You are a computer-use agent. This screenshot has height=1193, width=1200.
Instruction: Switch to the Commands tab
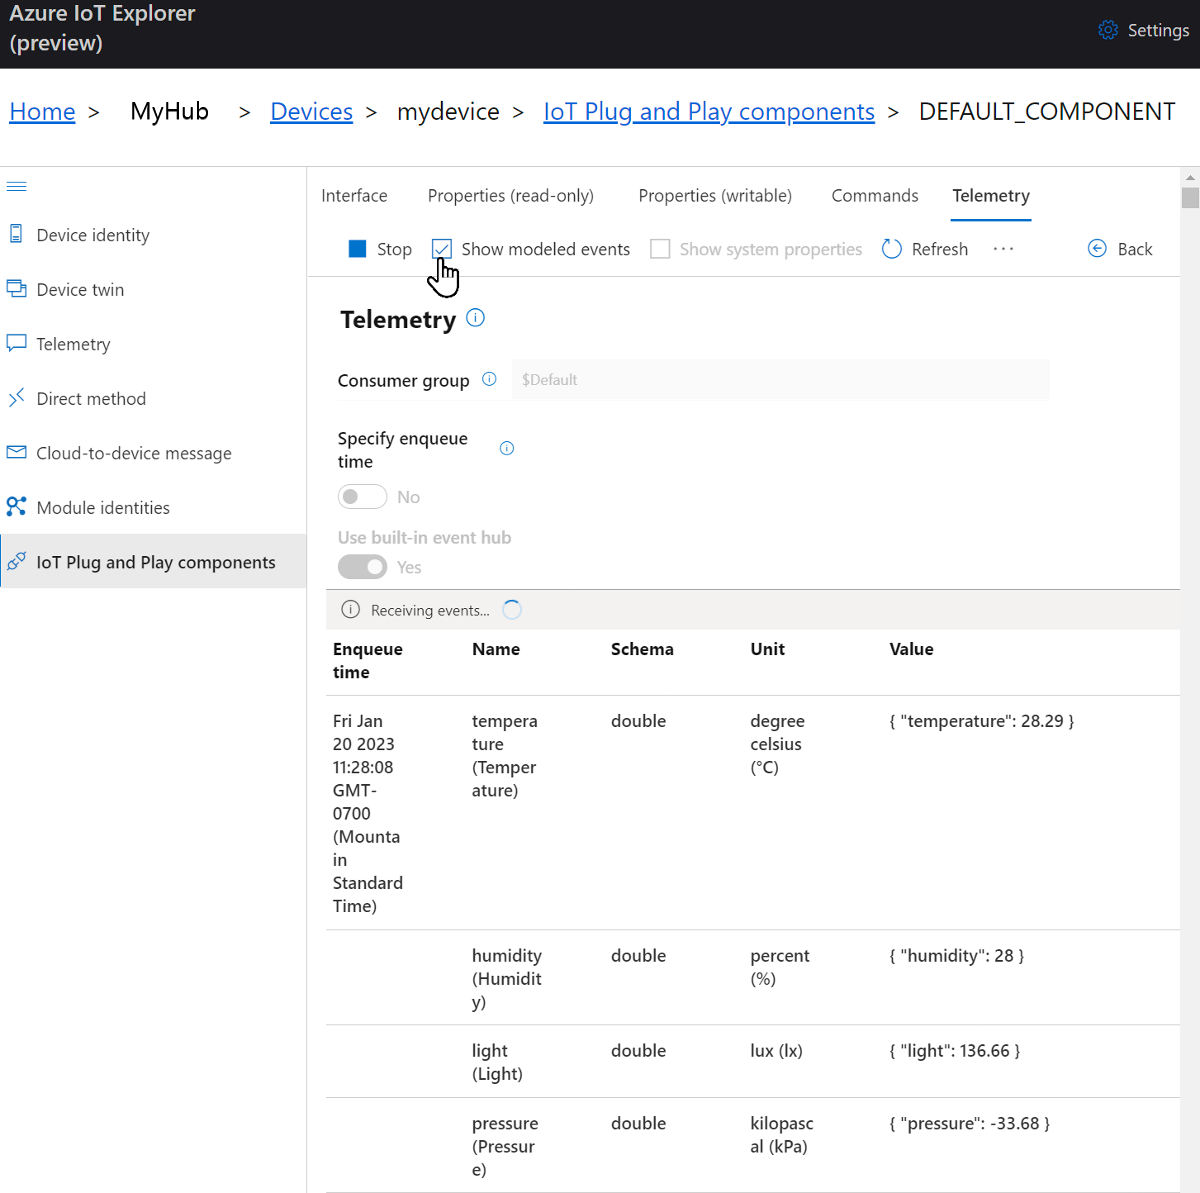tap(874, 195)
